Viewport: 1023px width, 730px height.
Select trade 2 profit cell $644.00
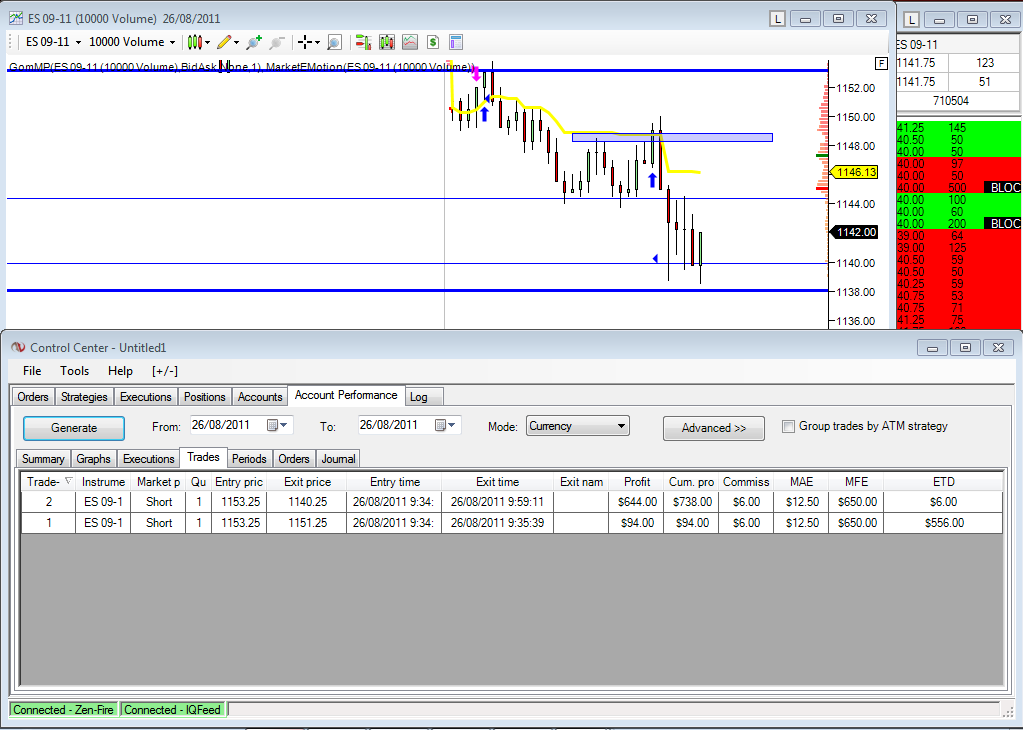[636, 502]
